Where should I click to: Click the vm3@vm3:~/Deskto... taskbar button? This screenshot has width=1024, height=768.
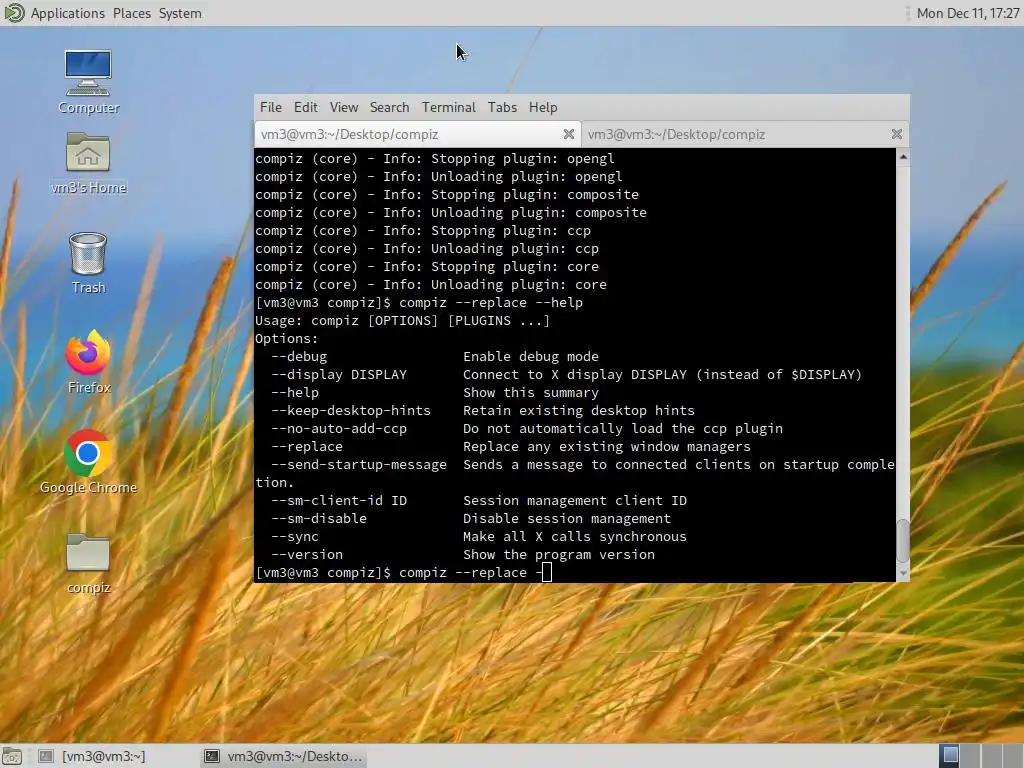[x=282, y=756]
